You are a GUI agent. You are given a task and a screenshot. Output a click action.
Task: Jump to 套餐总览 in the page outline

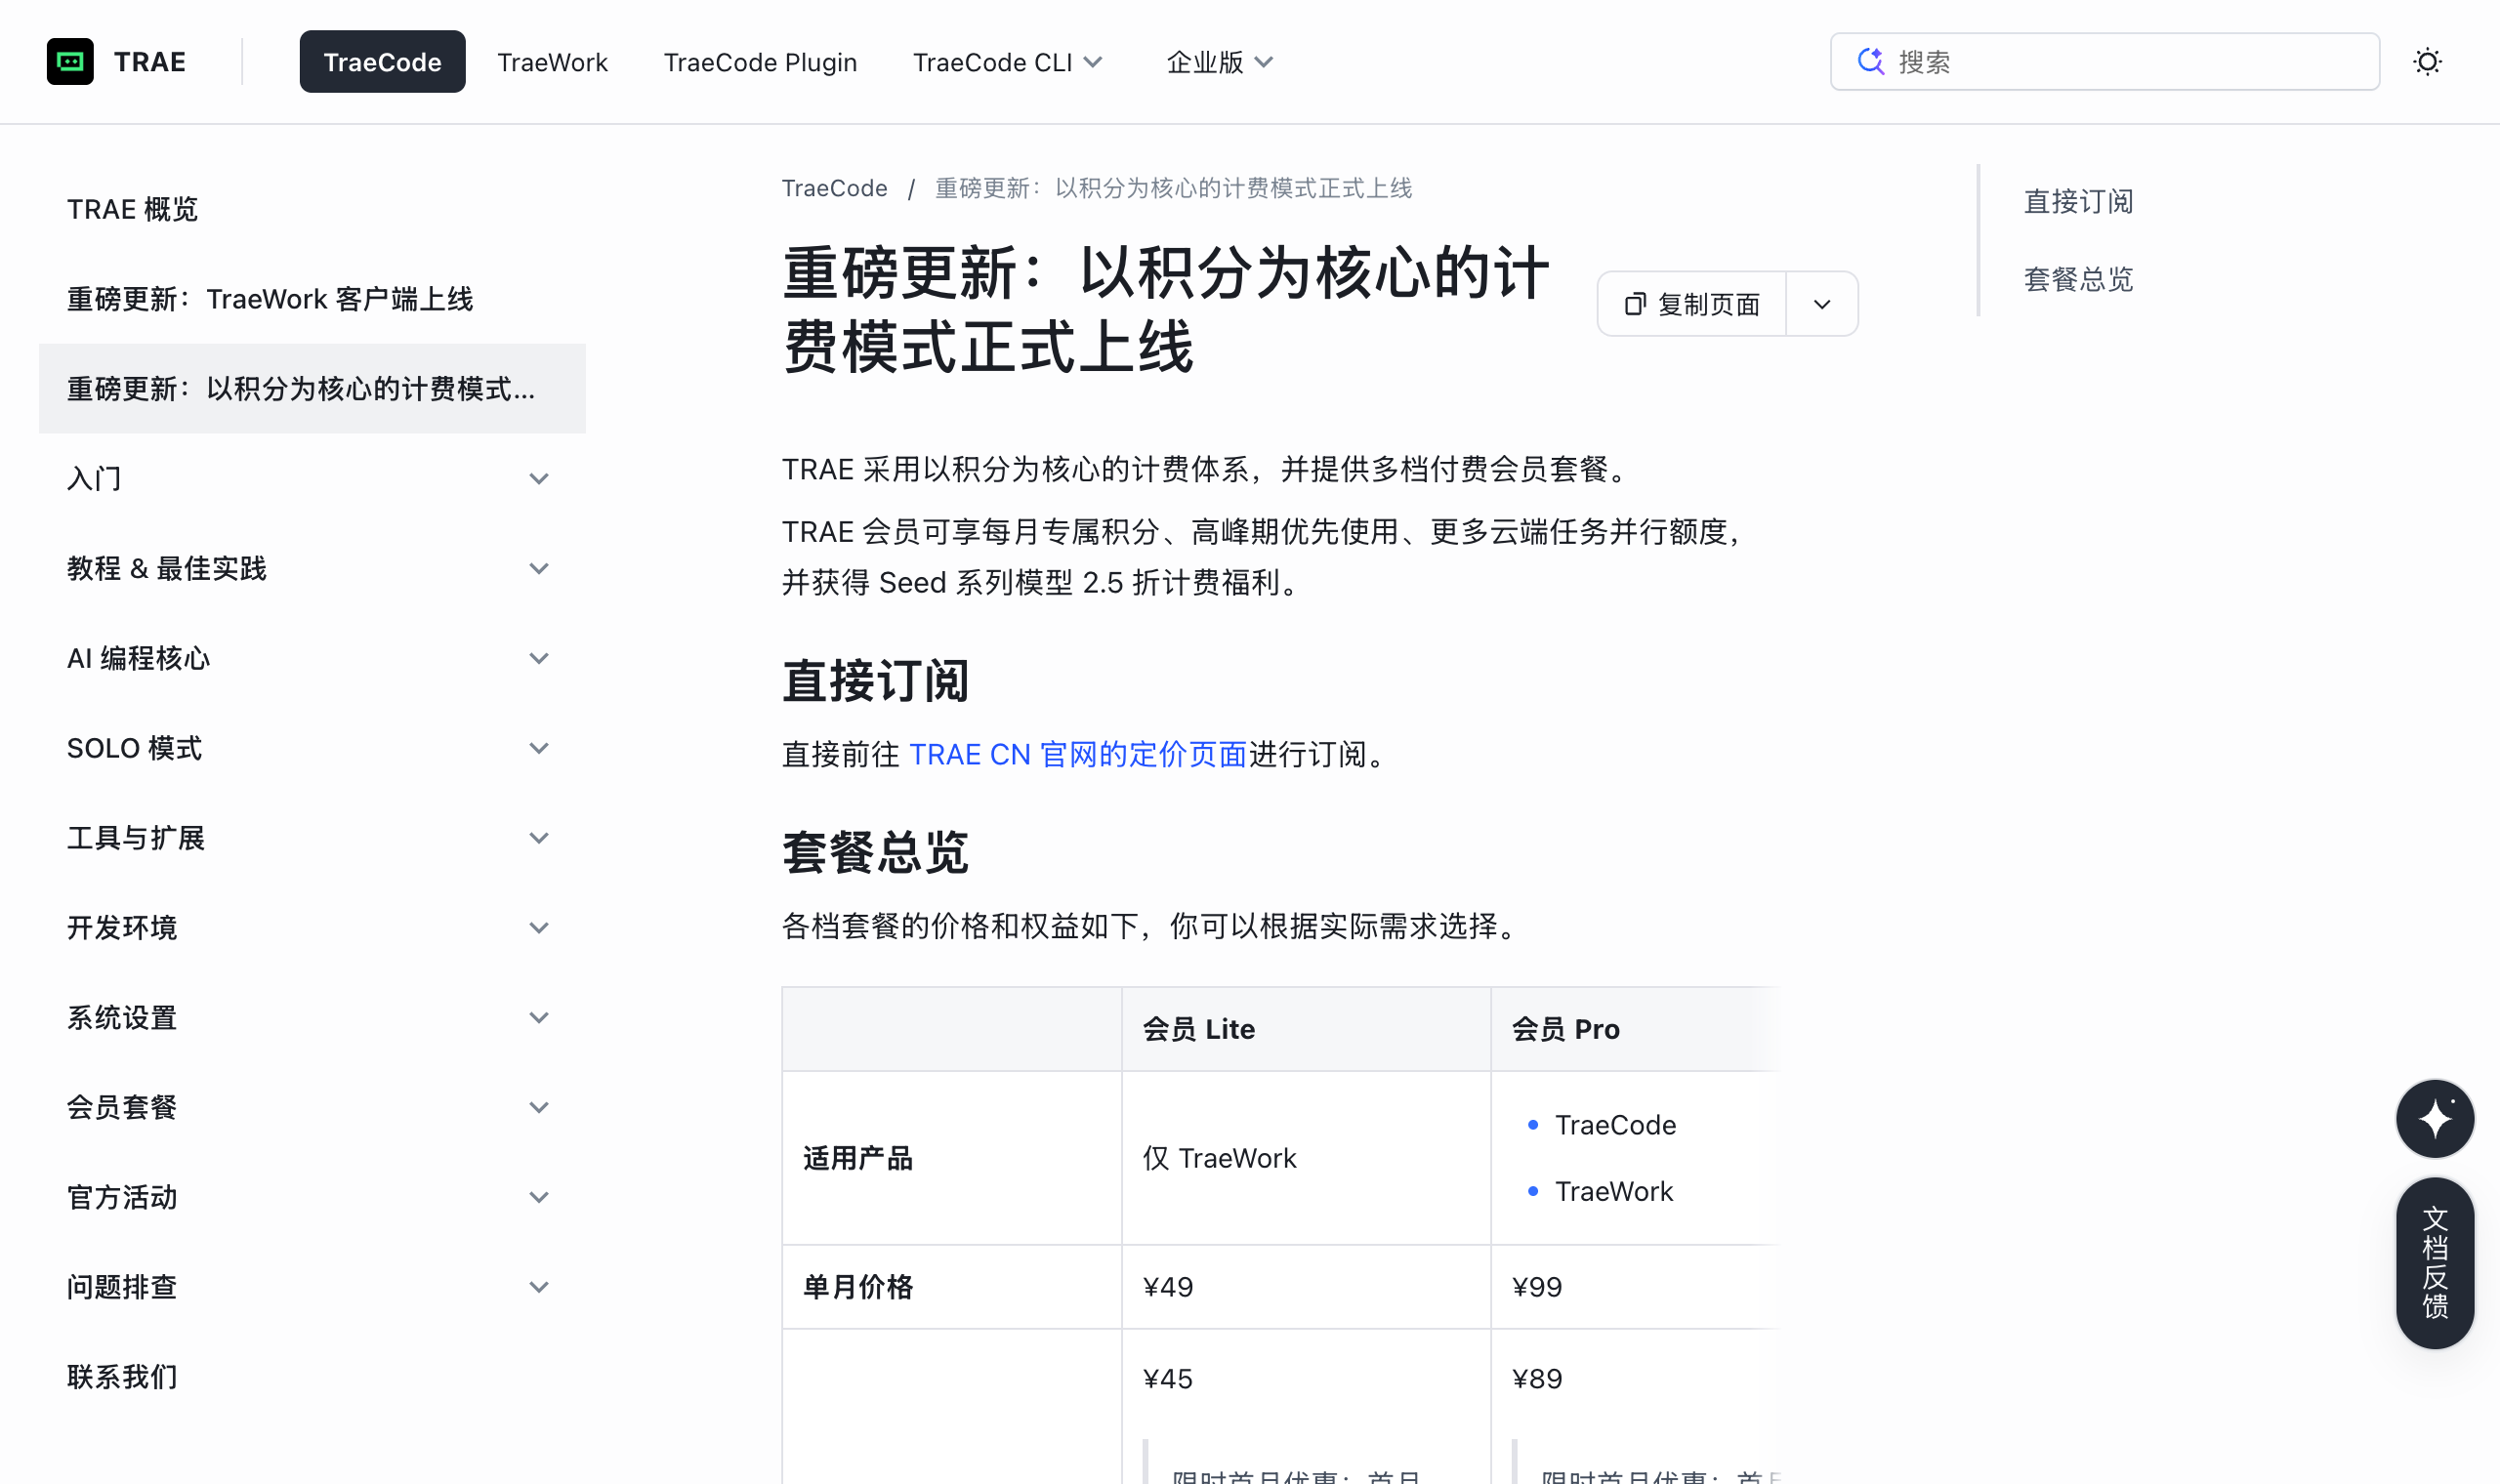(2078, 279)
